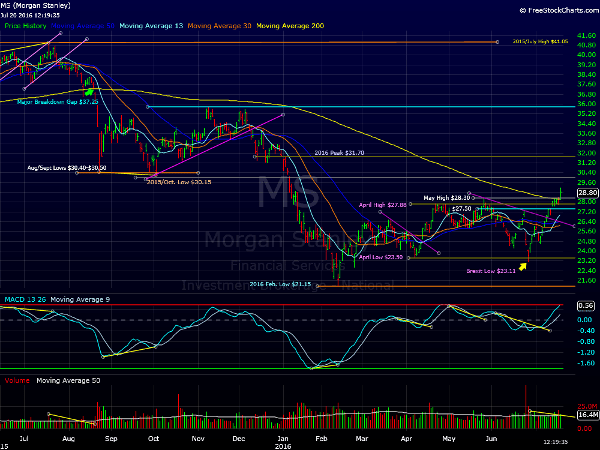The image size is (600, 450).
Task: Click the 41.60 price axis value
Action: click(587, 36)
